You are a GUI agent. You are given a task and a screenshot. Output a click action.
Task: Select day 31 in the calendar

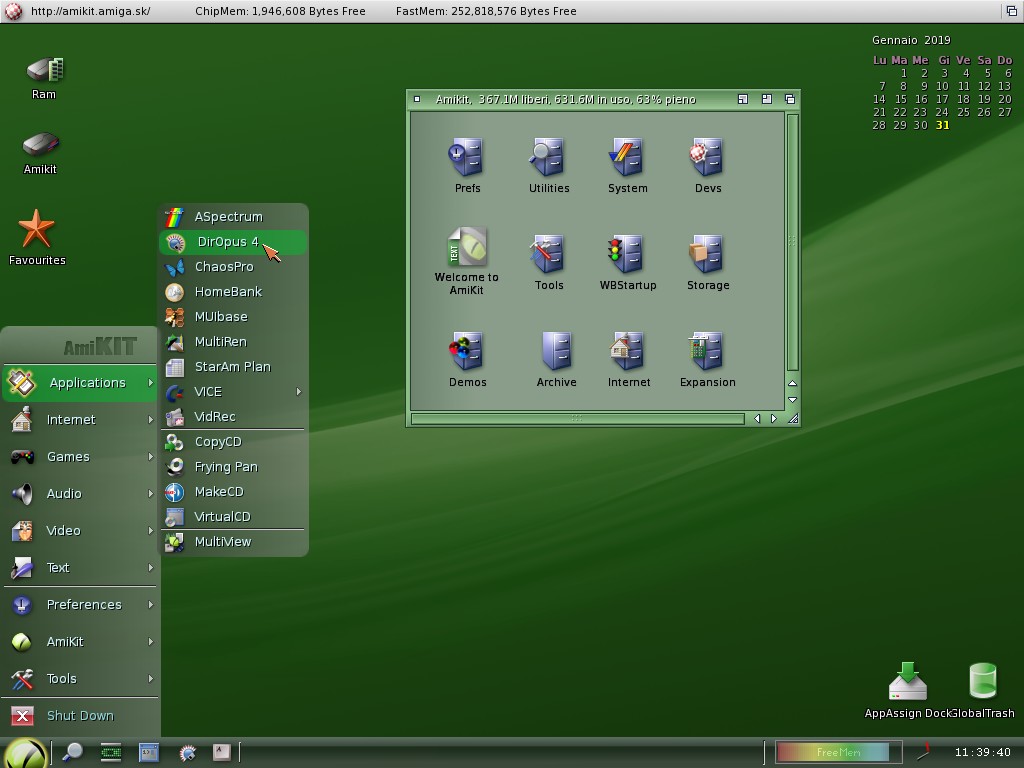942,125
